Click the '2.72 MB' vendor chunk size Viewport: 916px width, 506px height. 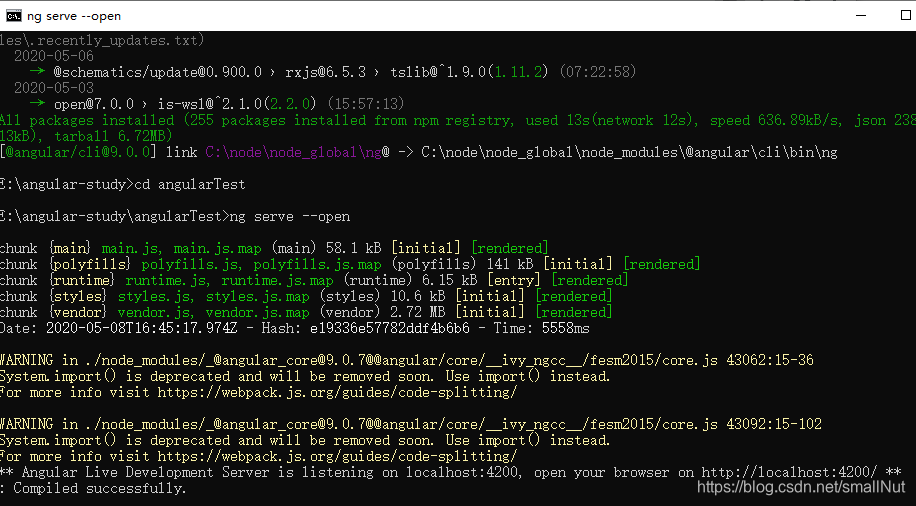click(x=418, y=312)
